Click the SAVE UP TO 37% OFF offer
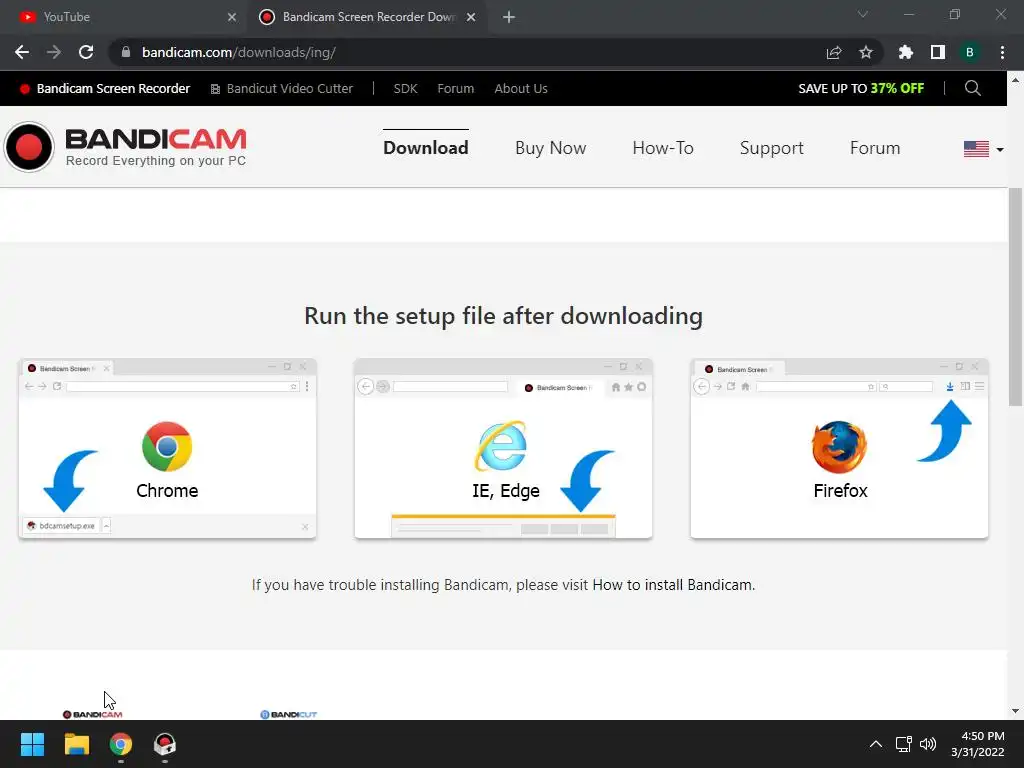 pyautogui.click(x=861, y=89)
